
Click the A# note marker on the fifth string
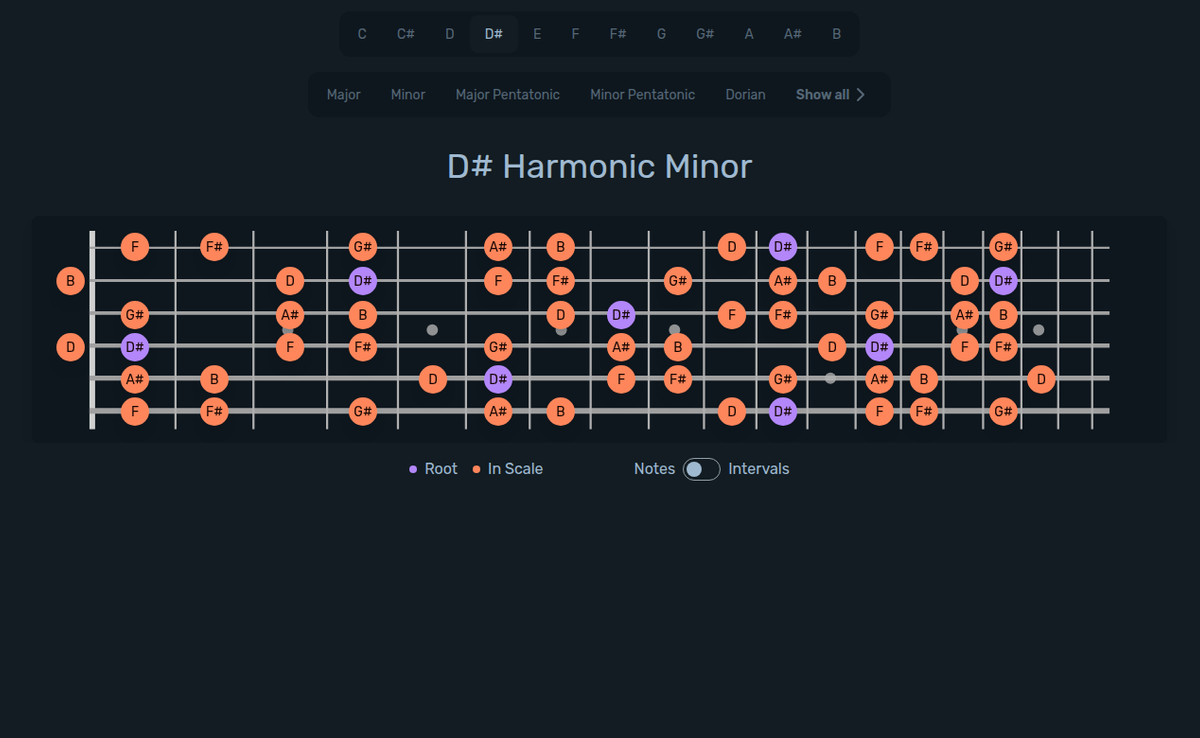click(135, 379)
